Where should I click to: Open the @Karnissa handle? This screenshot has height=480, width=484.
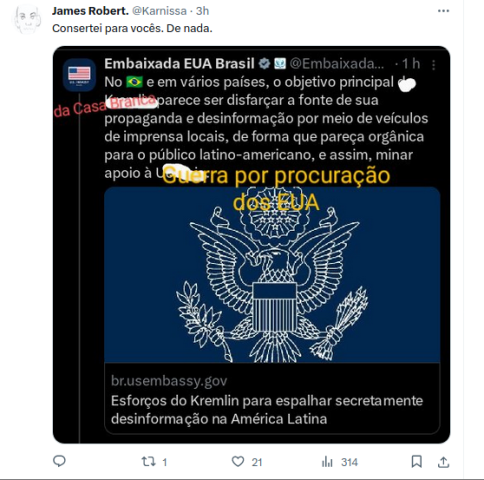pyautogui.click(x=159, y=11)
